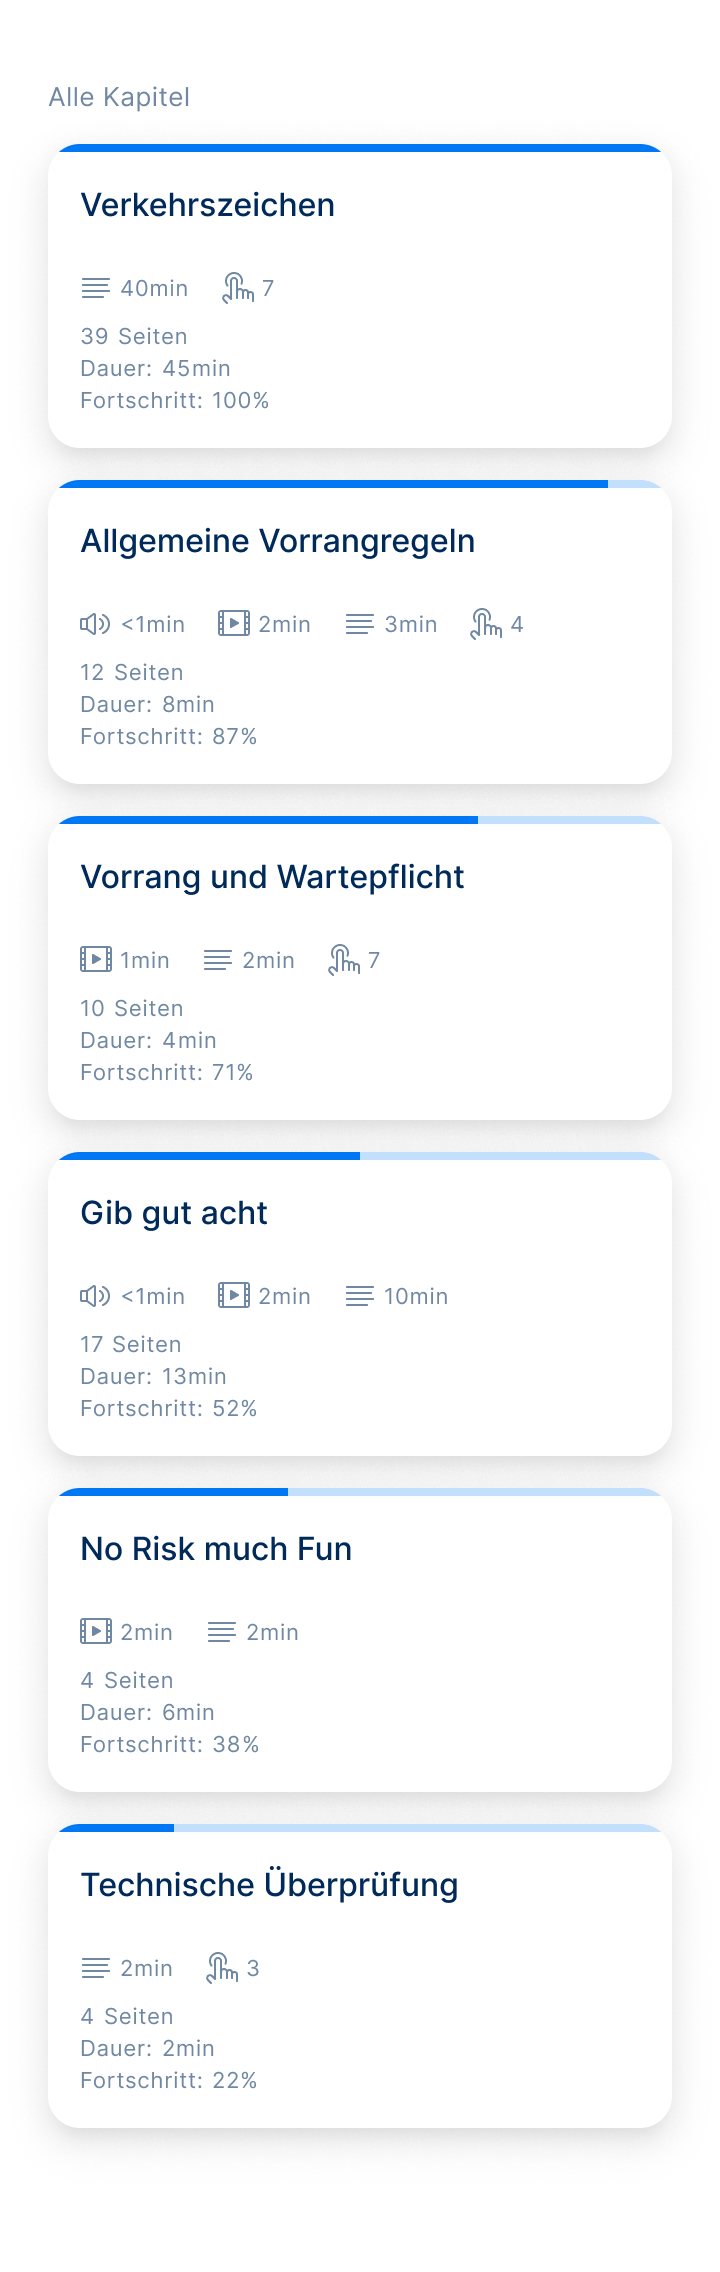Click the Alle Kapitel heading

coord(119,97)
